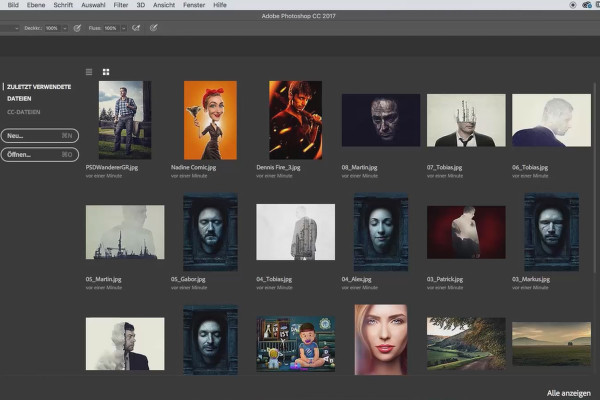The width and height of the screenshot is (600, 400).
Task: Open 05_Gabor.jpg thumbnail
Action: click(x=210, y=232)
